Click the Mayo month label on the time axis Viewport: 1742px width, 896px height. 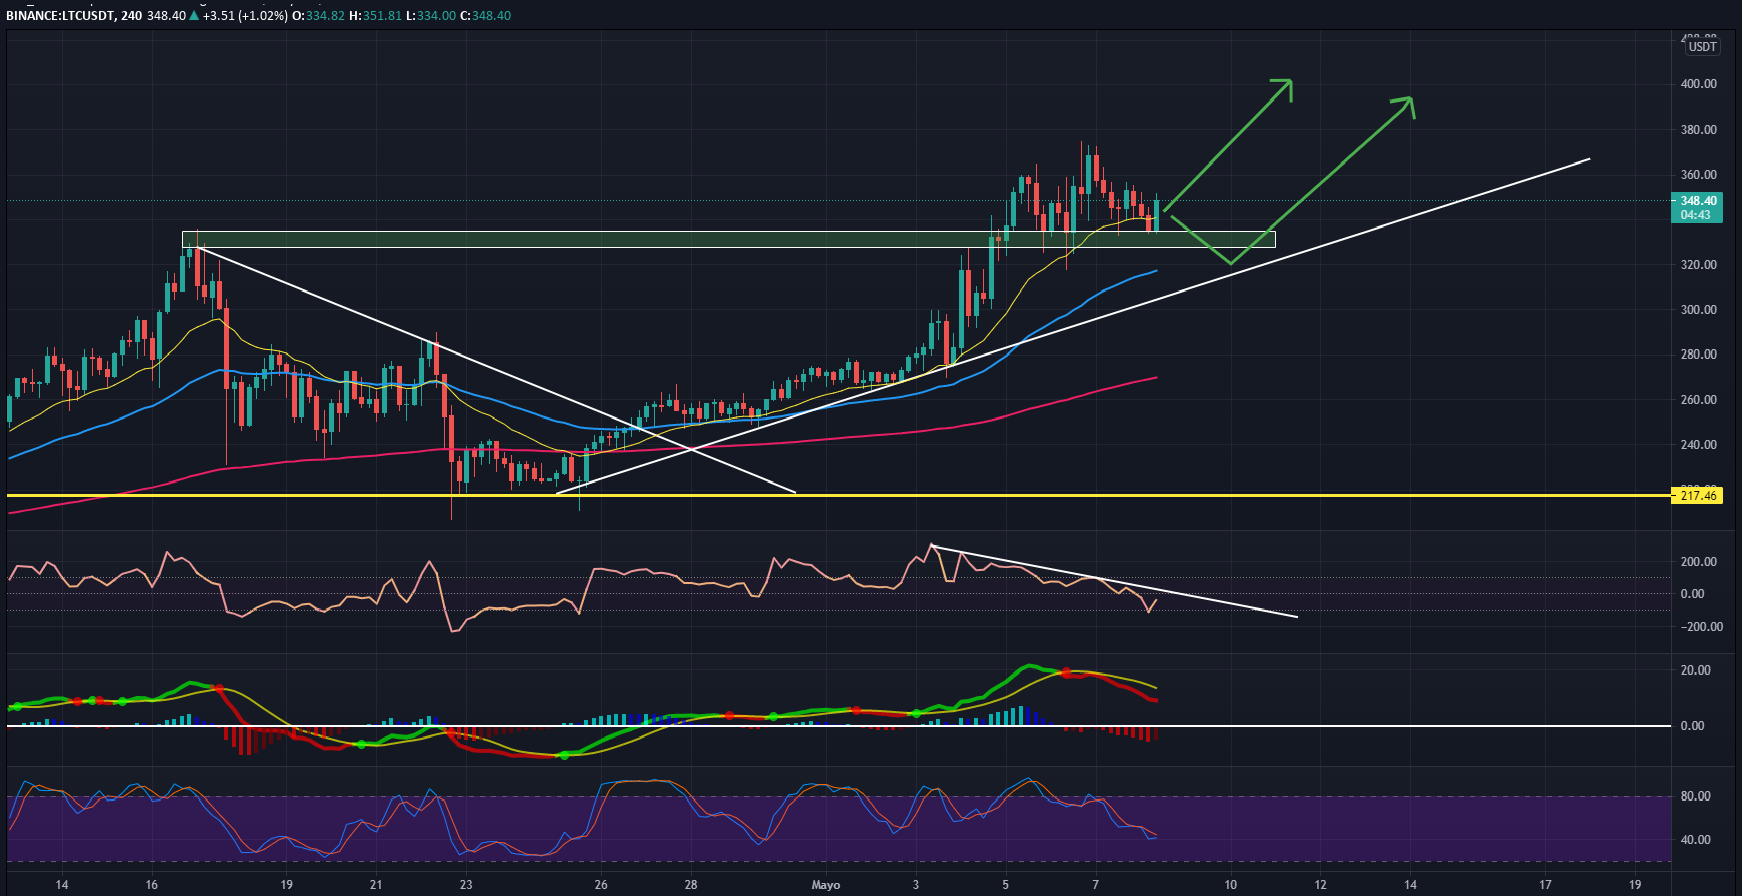click(x=826, y=885)
